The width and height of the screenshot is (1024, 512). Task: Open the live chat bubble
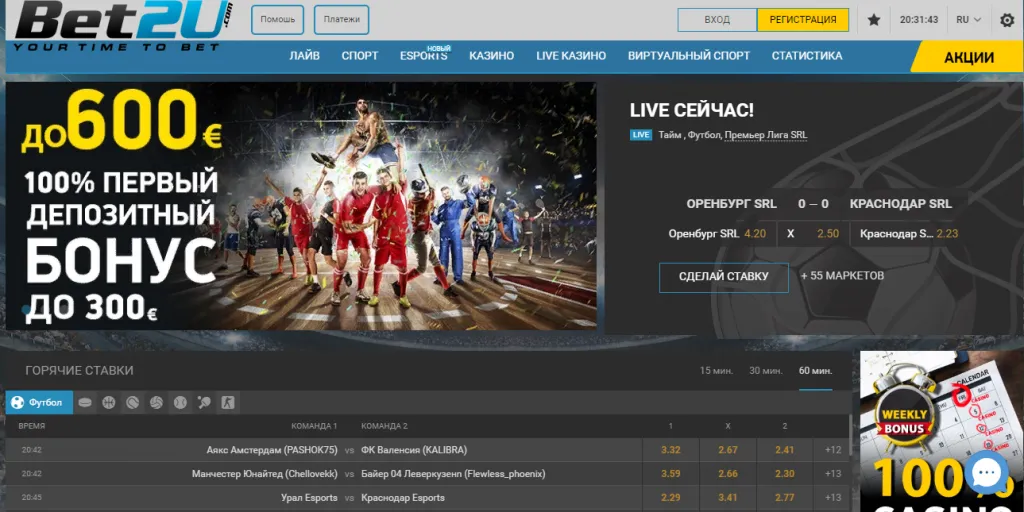[x=987, y=472]
